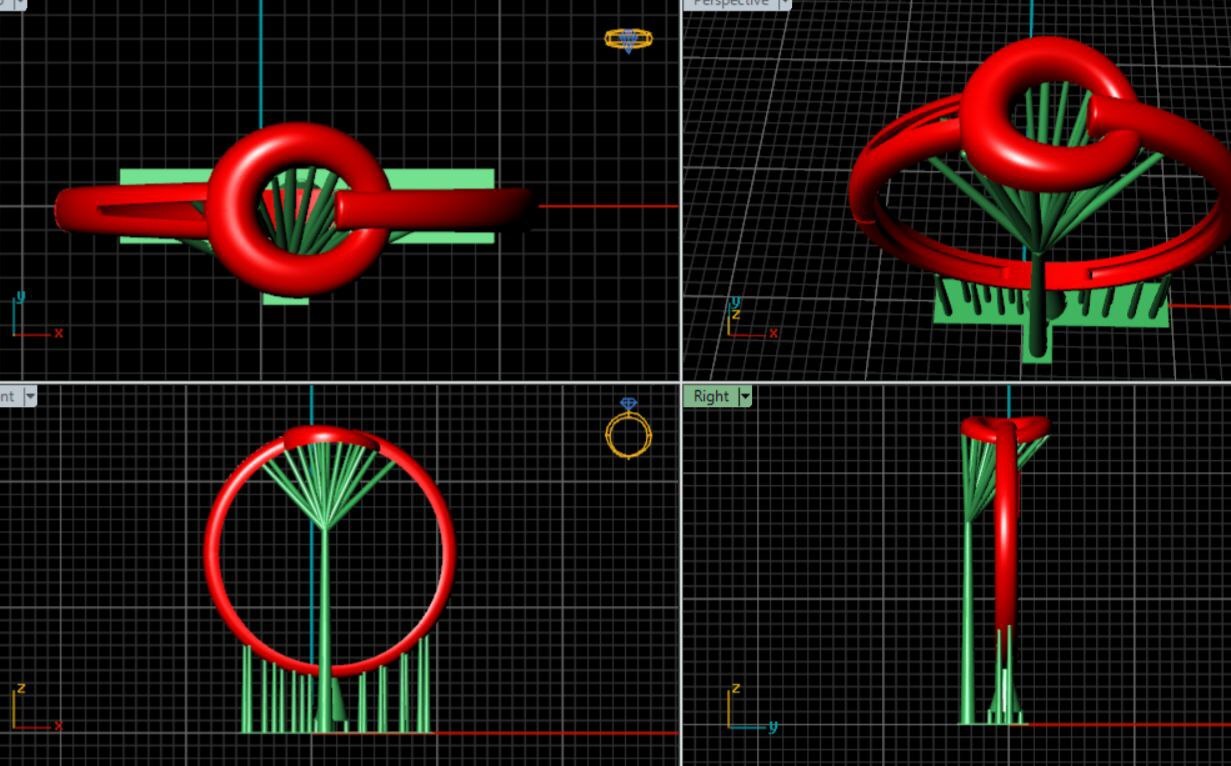
Task: Open the Right viewport dropdown arrow
Action: [x=744, y=396]
